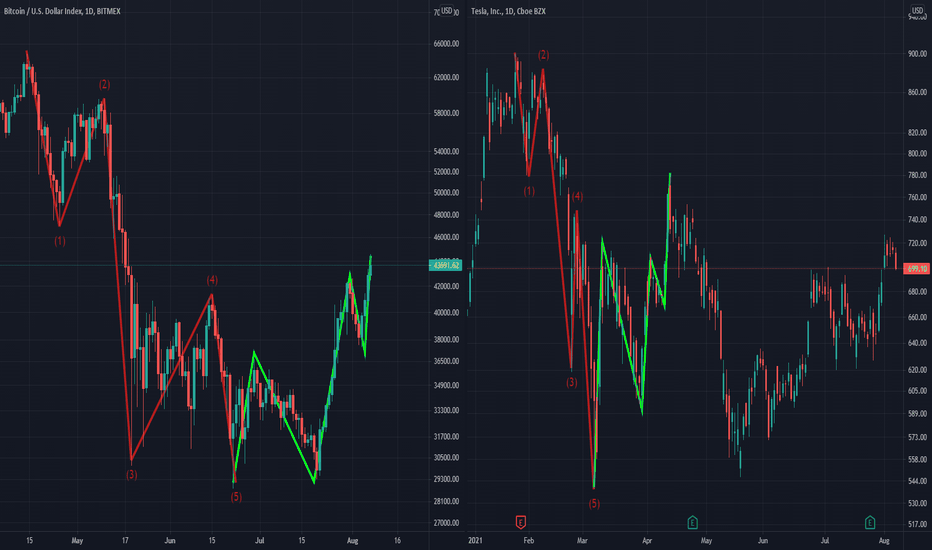The image size is (932, 550).
Task: Click 820.00 on Tesla price axis
Action: [917, 133]
